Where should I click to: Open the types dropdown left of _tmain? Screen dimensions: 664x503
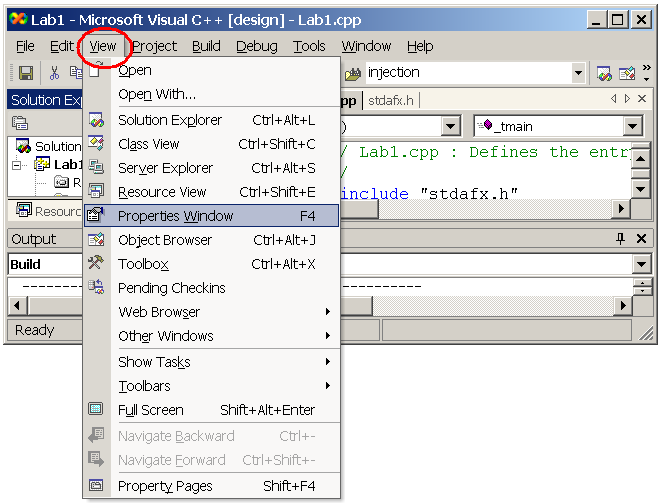(x=450, y=126)
